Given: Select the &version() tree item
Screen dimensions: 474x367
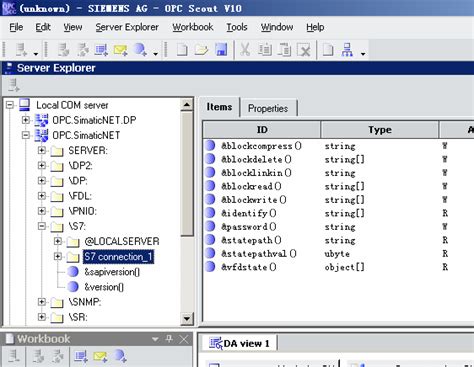Looking at the screenshot, I should (104, 287).
